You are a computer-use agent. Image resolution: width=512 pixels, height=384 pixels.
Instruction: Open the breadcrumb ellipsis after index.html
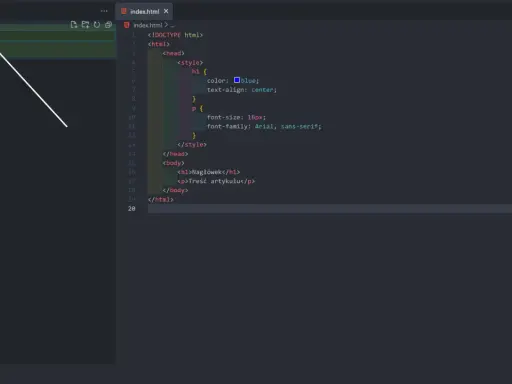(172, 26)
